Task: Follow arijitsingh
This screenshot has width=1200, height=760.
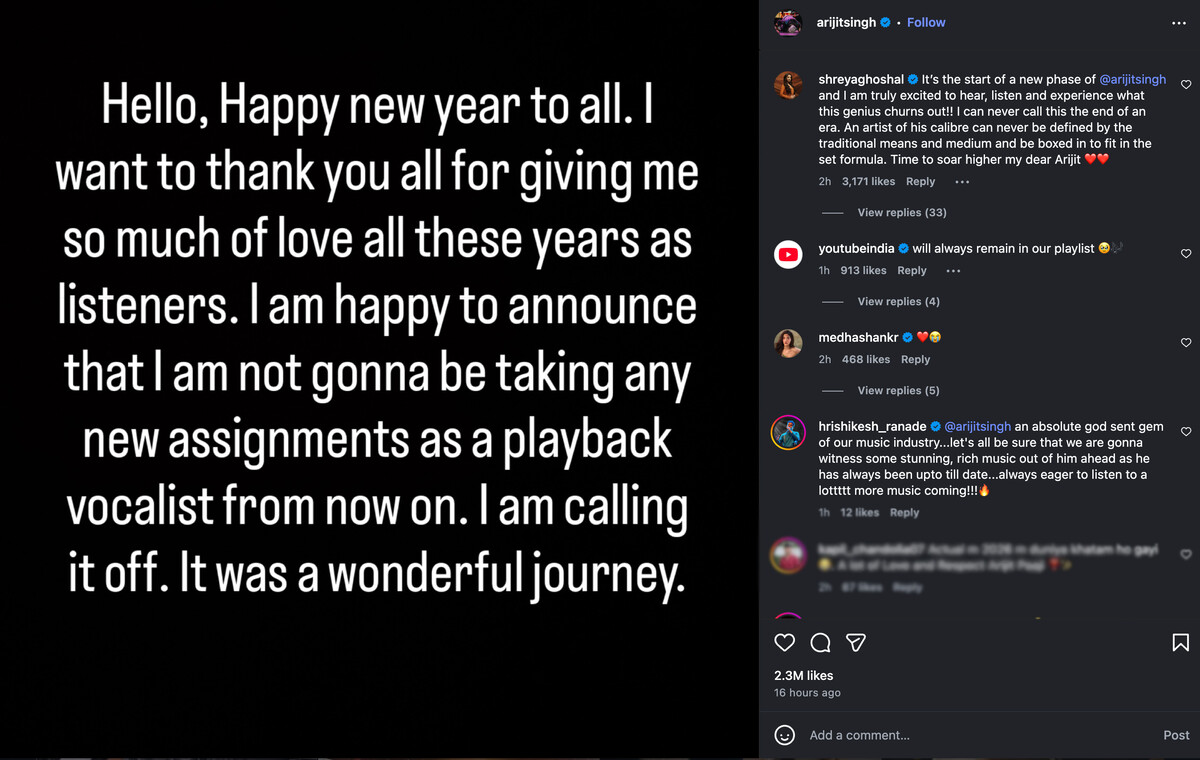Action: point(926,23)
